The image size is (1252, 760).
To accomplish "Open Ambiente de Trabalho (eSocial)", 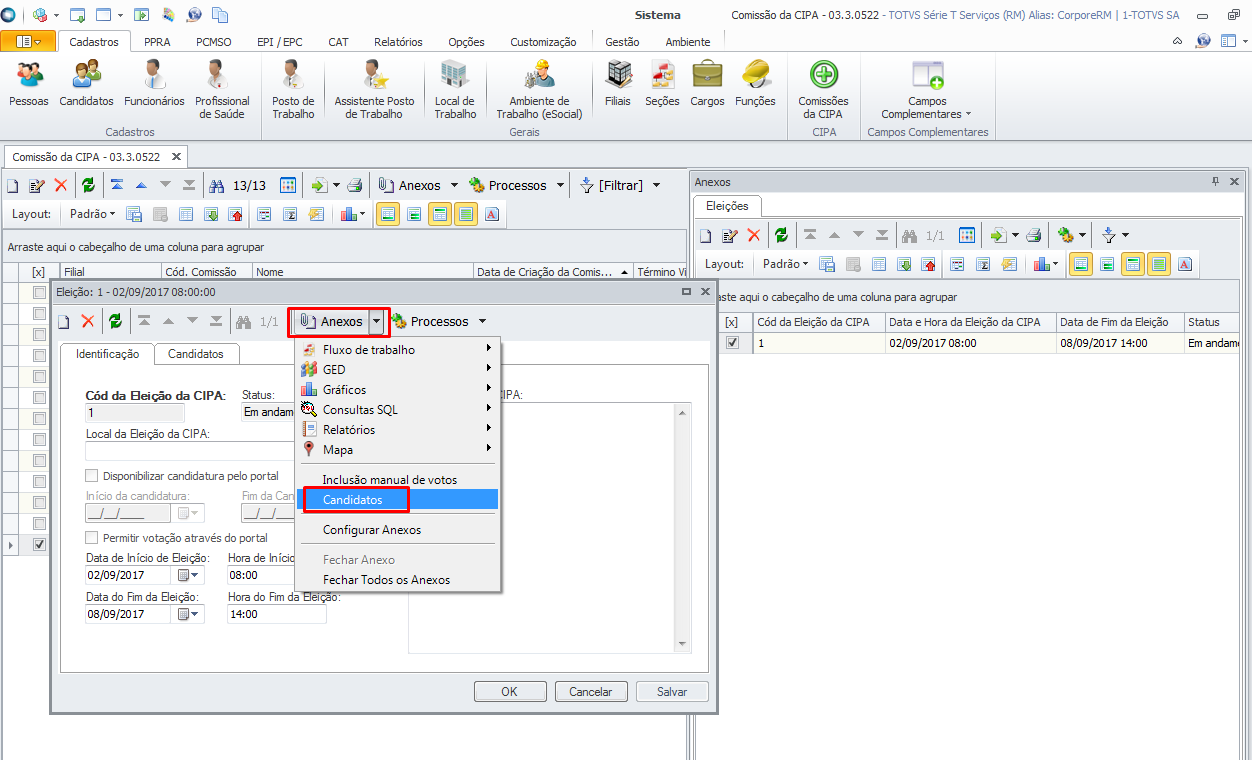I will tap(539, 90).
